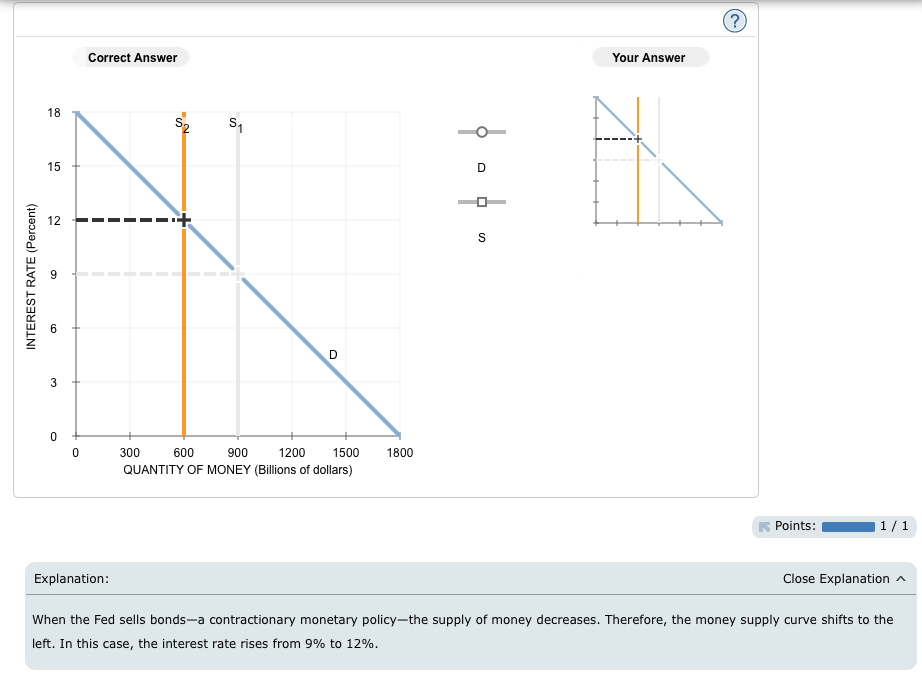Select the square S curve handle
This screenshot has width=922, height=691.
481,201
